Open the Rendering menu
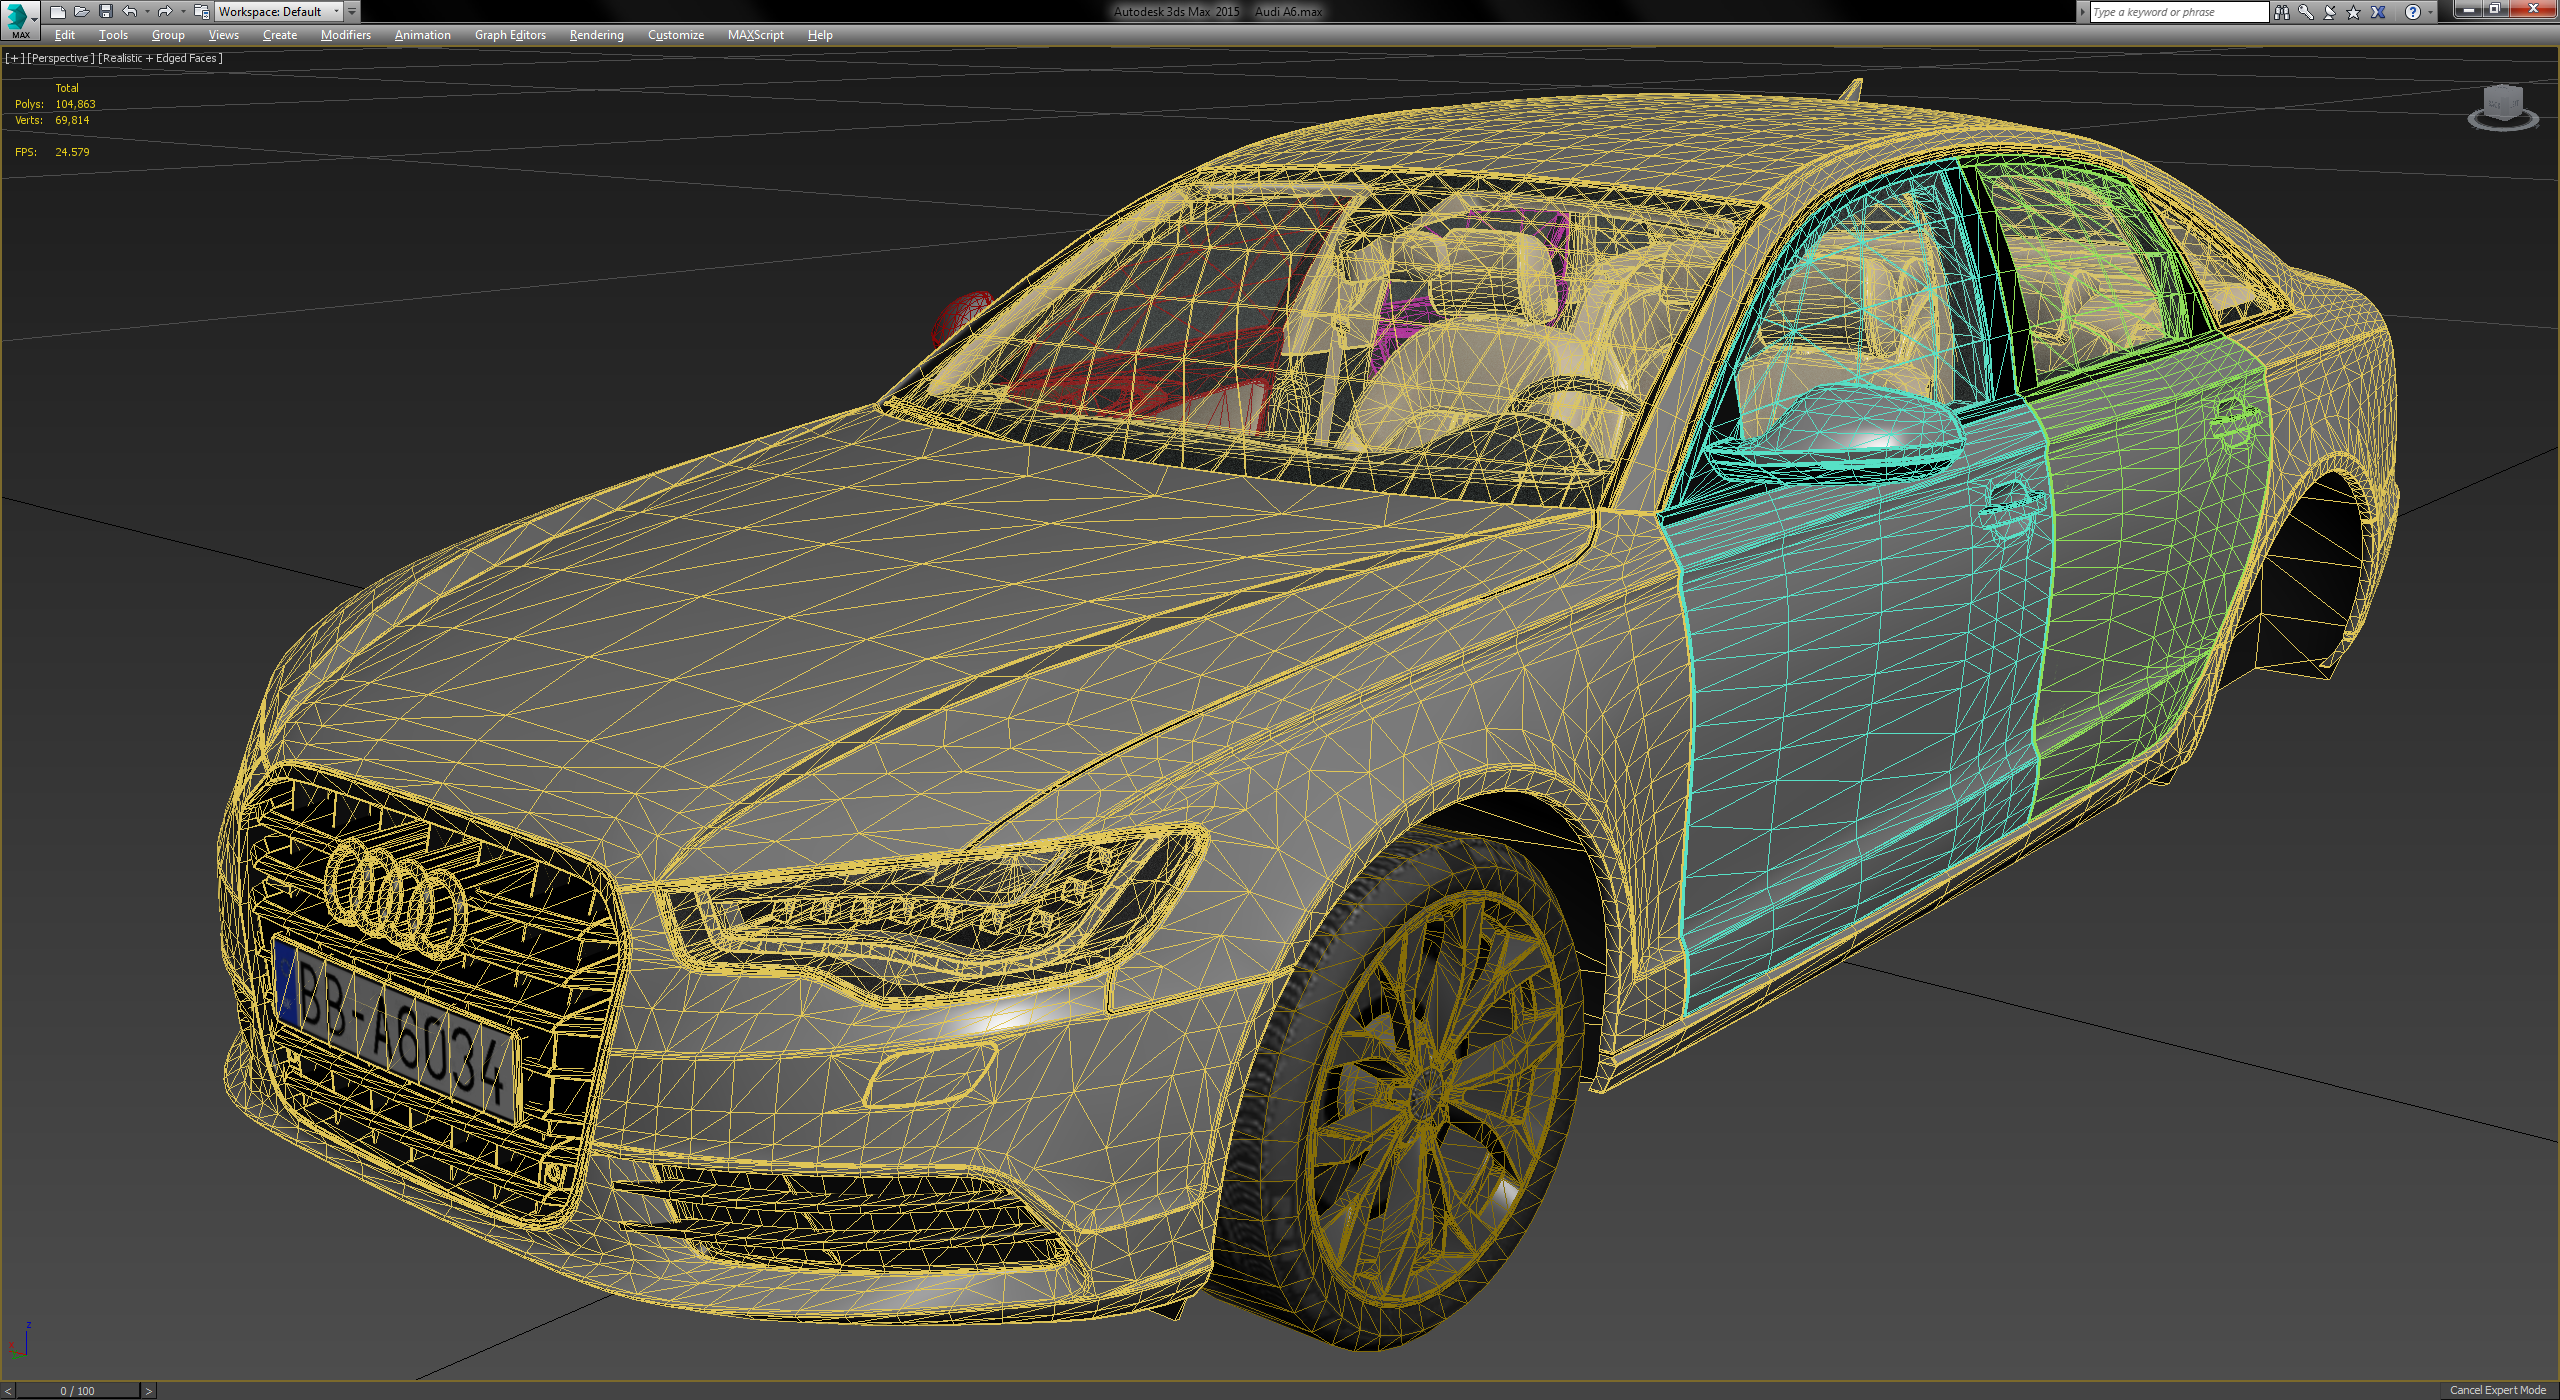Viewport: 2560px width, 1400px height. (596, 35)
